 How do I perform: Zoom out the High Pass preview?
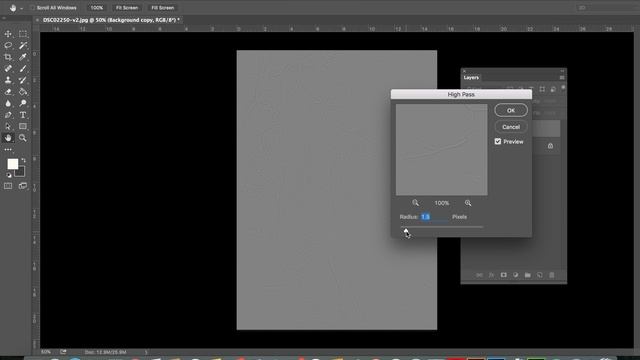point(415,203)
